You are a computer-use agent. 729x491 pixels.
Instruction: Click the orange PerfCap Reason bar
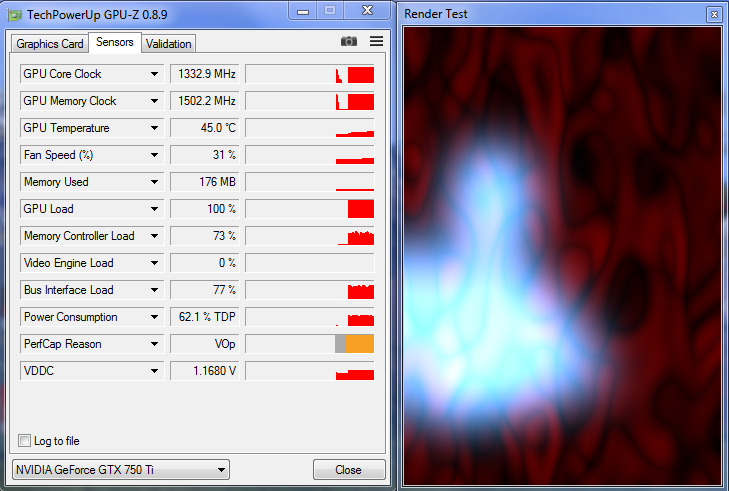click(360, 344)
